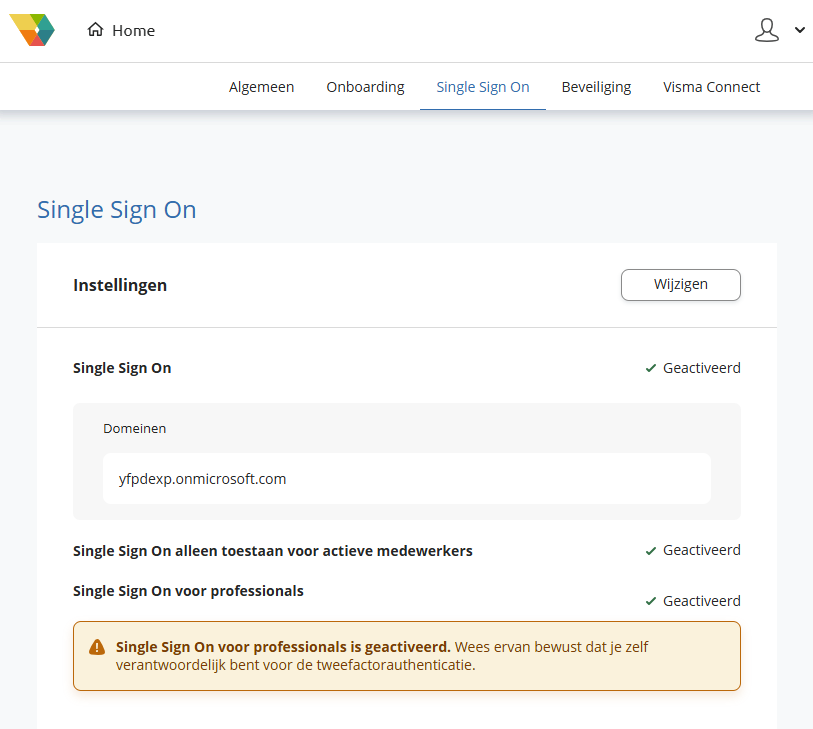Viewport: 813px width, 729px height.
Task: Click the Wijzigen button
Action: [680, 285]
